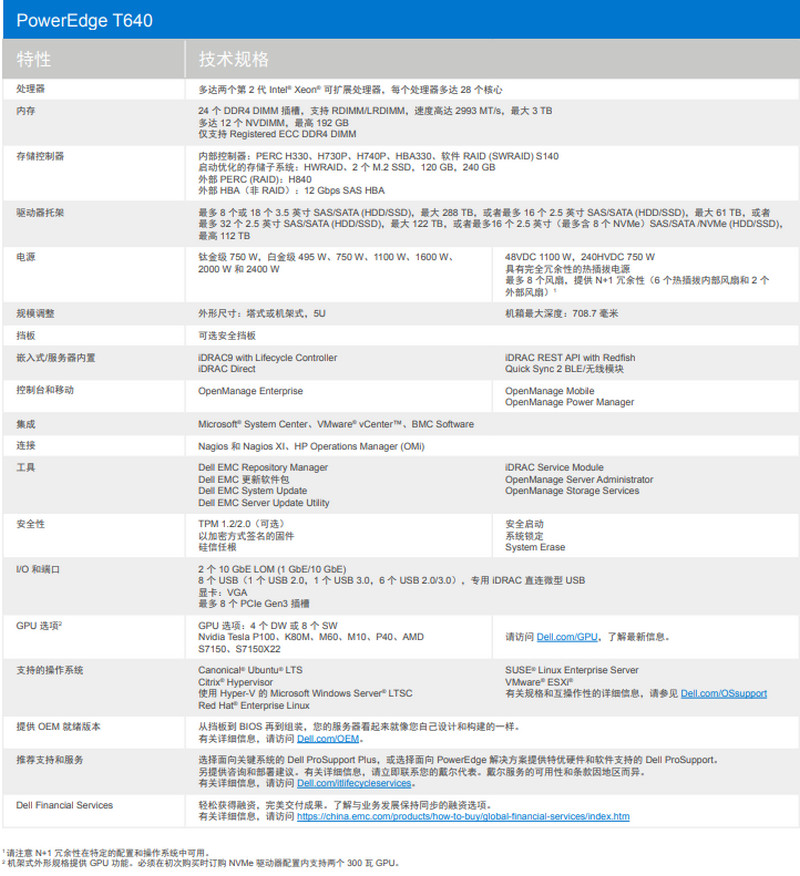Click the text Quick Sync 2 BLE/无线模块

(x=564, y=369)
